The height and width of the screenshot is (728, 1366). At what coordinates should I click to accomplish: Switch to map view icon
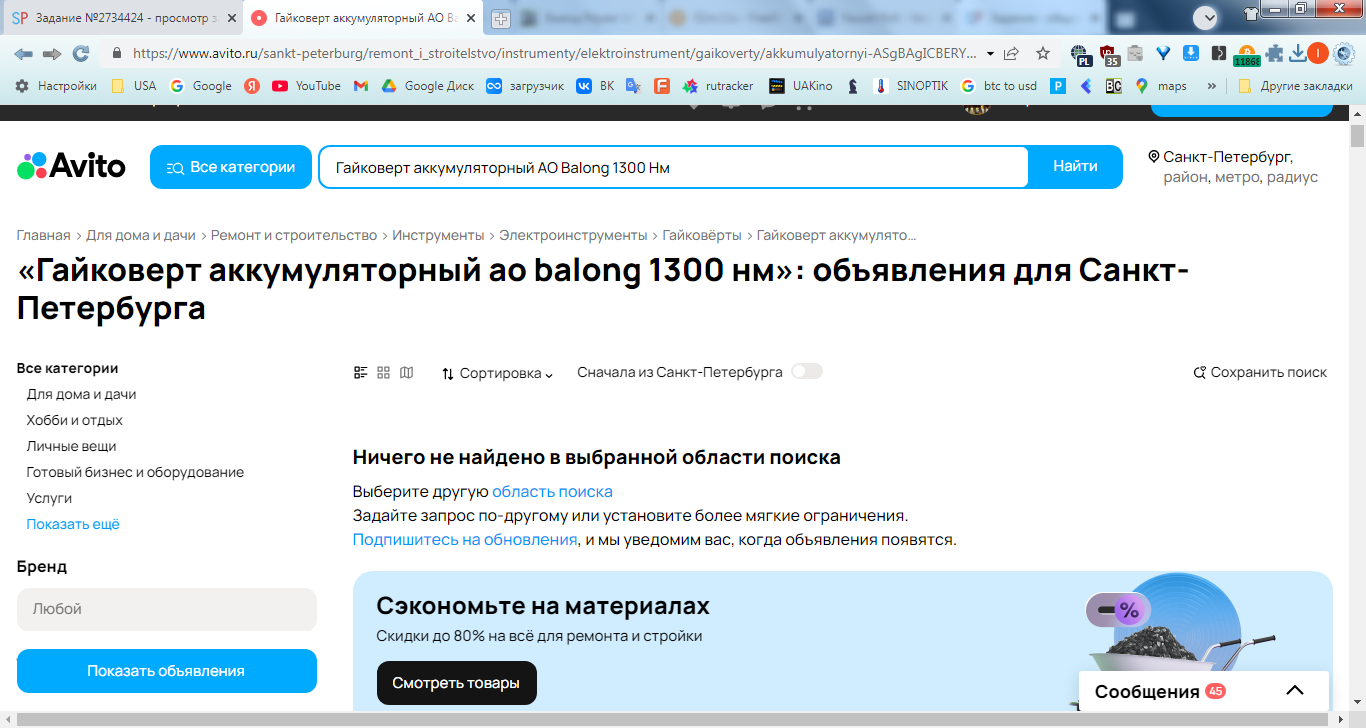pyautogui.click(x=406, y=373)
